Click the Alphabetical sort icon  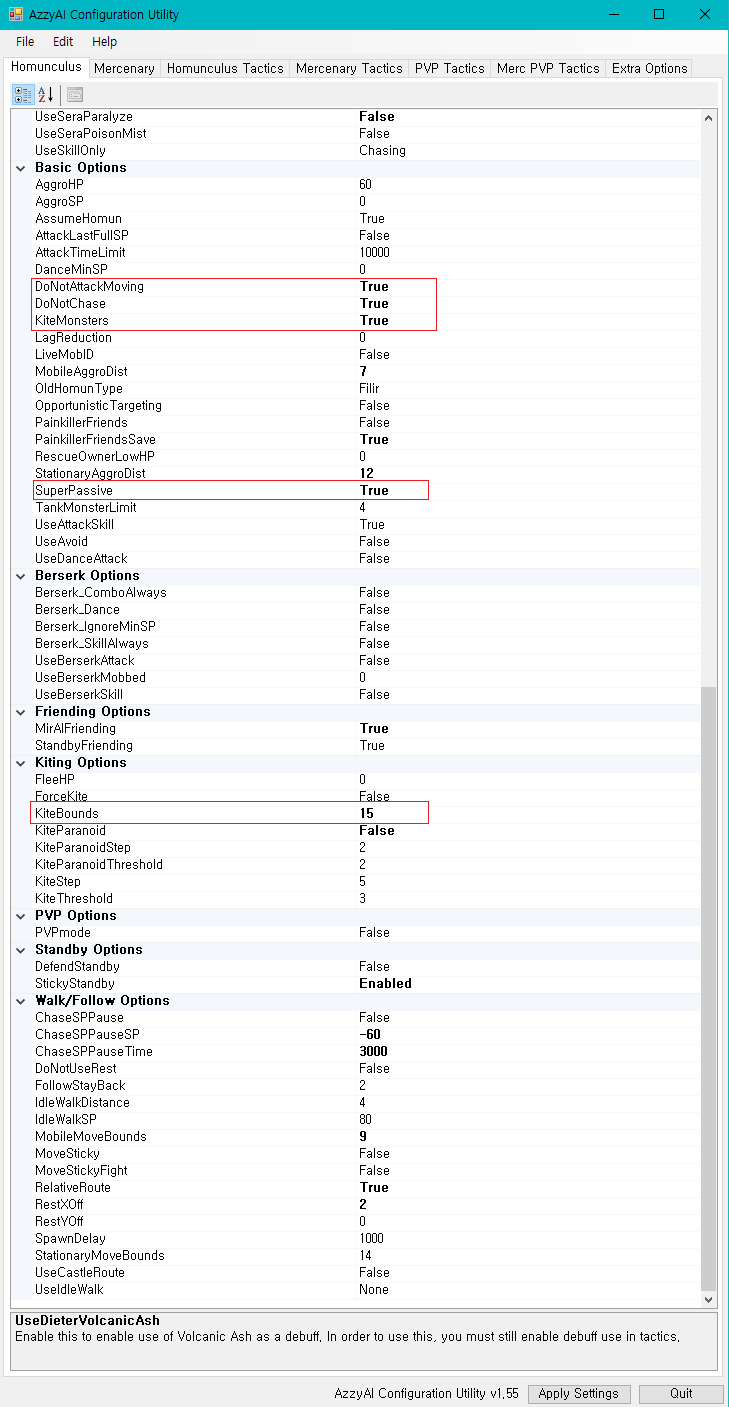tap(46, 95)
